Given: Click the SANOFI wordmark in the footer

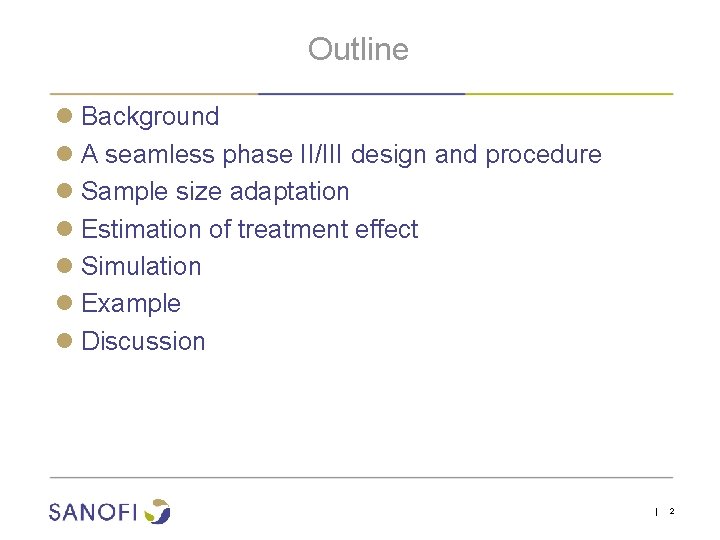Looking at the screenshot, I should pos(93,512).
